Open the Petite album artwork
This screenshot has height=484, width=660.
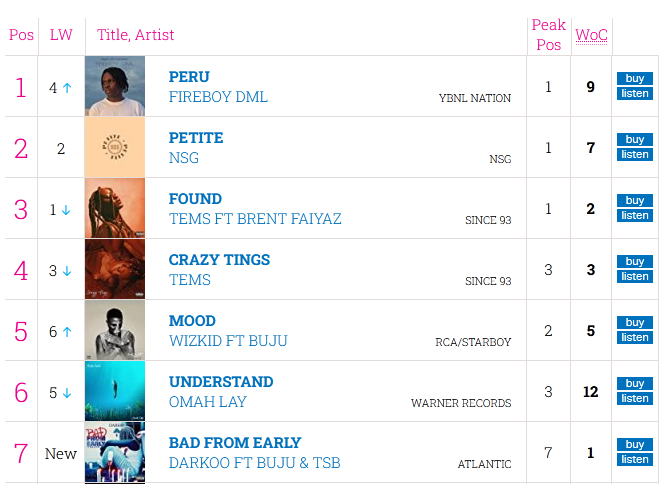click(x=115, y=148)
